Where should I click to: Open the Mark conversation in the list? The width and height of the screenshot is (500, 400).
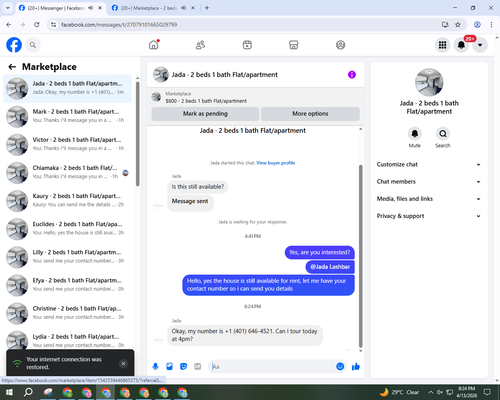tap(67, 117)
